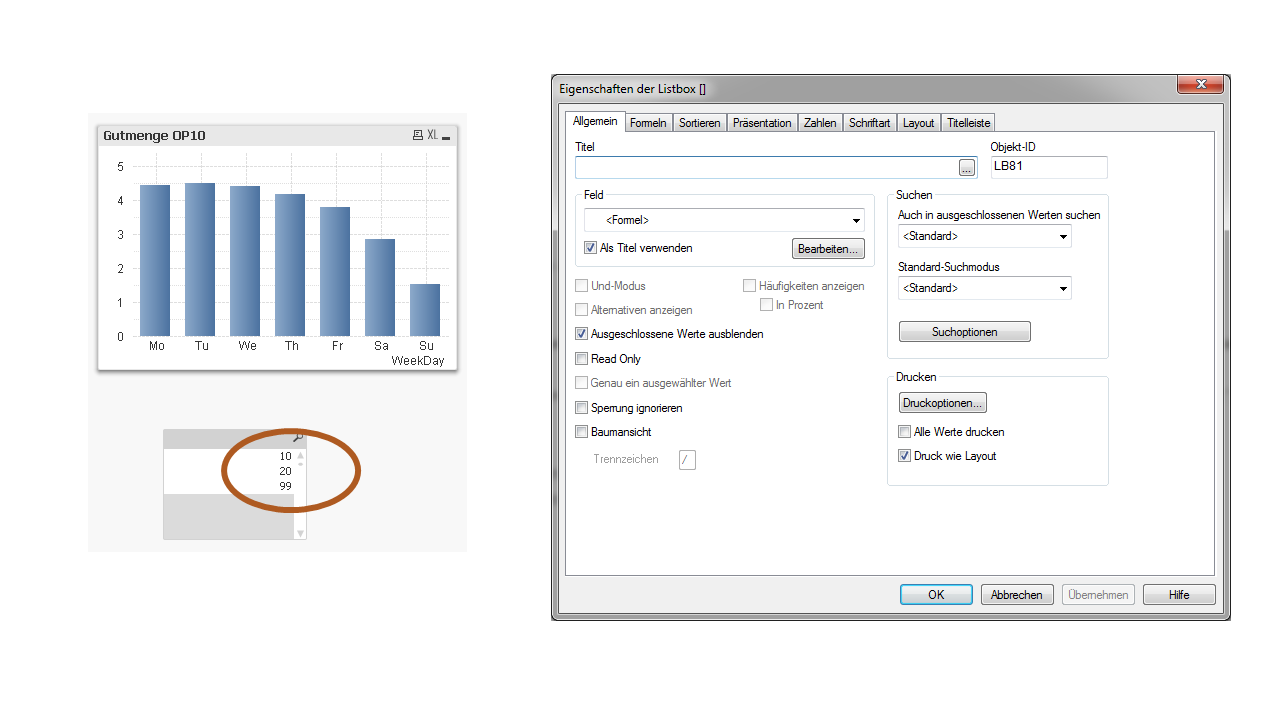Click the Druckoptionen... button
Viewport: 1280px width, 720px height.
(943, 403)
